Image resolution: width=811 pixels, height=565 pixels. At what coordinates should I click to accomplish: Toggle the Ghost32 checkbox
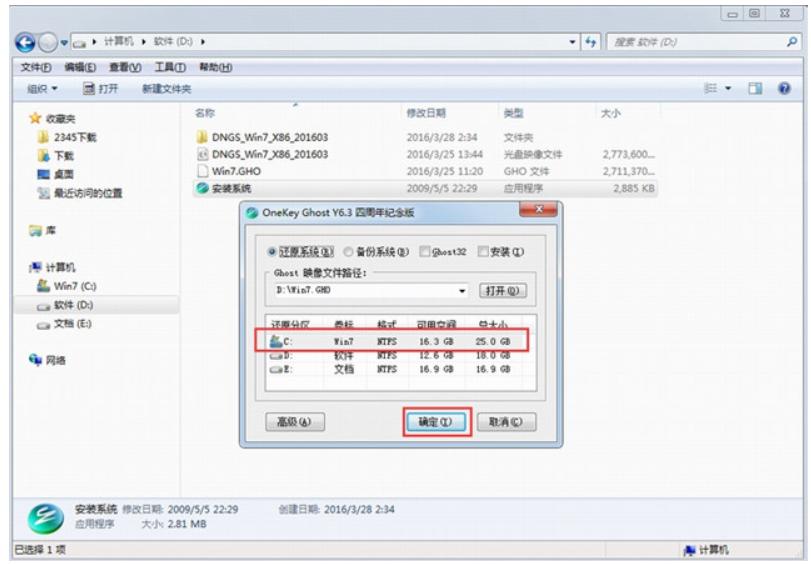pos(425,251)
